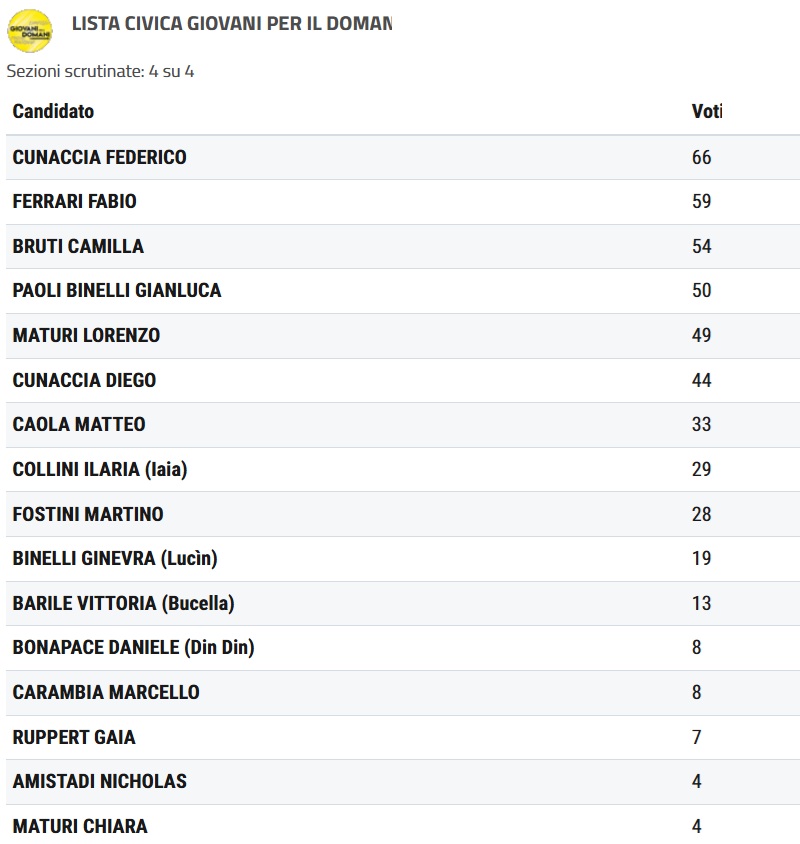This screenshot has width=800, height=844.
Task: Click Bonapace Daniele (Din Din) row
Action: pyautogui.click(x=133, y=647)
